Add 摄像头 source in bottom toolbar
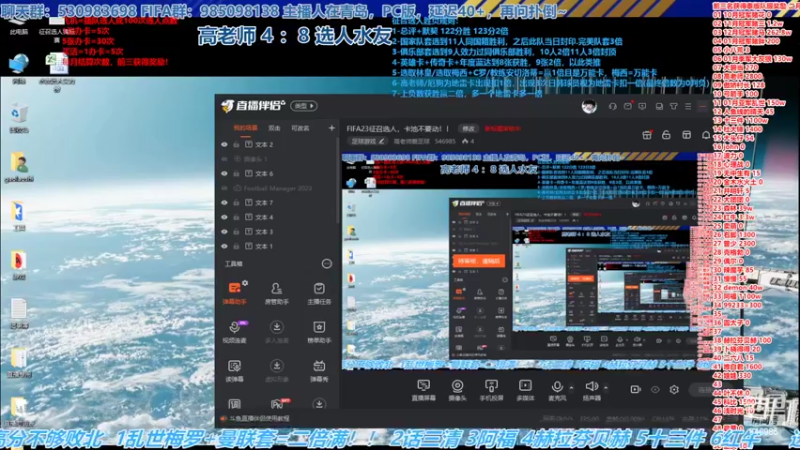The width and height of the screenshot is (800, 450). 457,390
